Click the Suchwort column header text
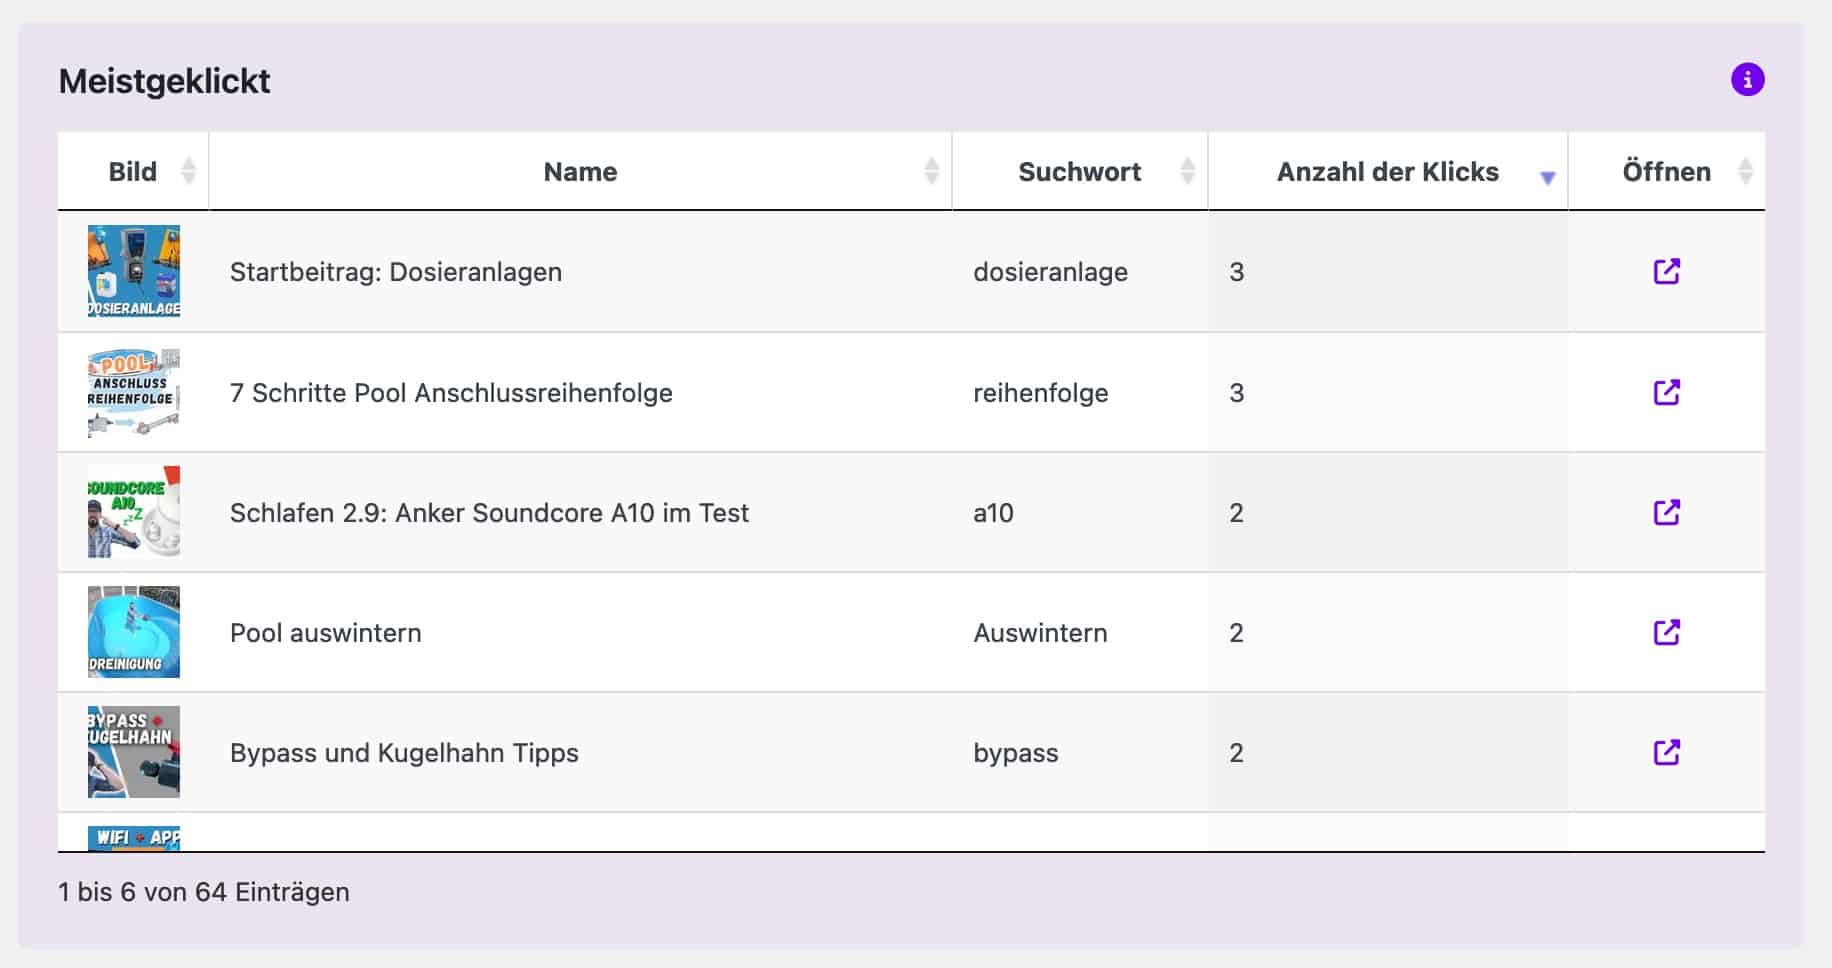 (x=1079, y=172)
